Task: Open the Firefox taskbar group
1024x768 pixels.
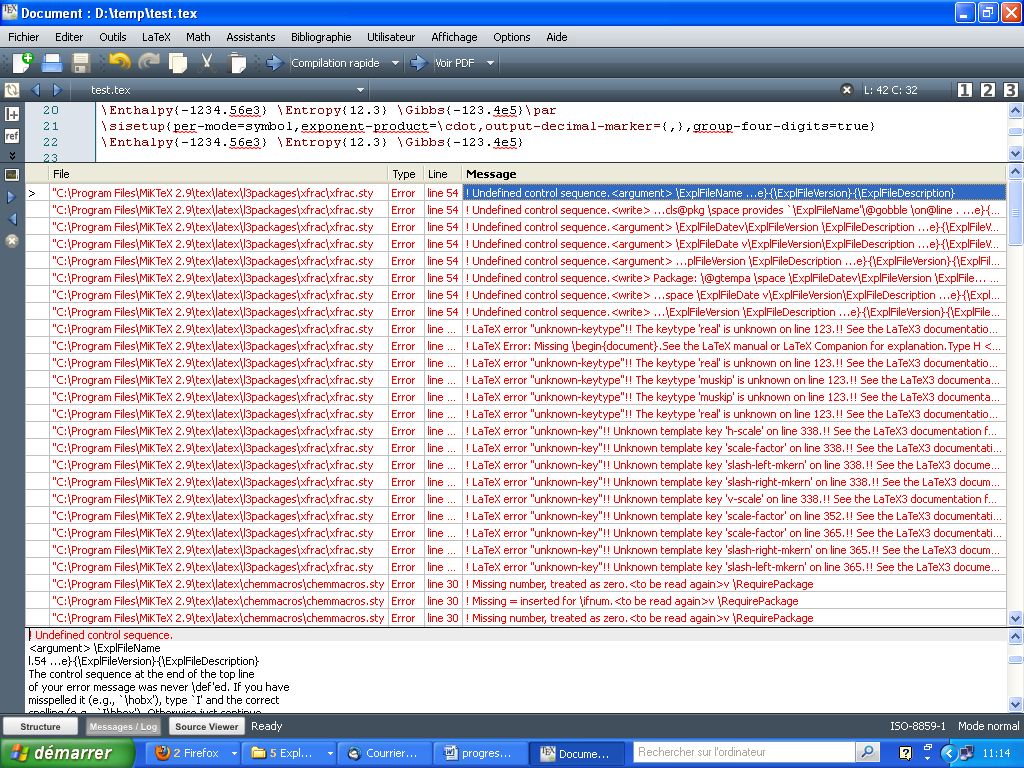Action: coord(193,753)
